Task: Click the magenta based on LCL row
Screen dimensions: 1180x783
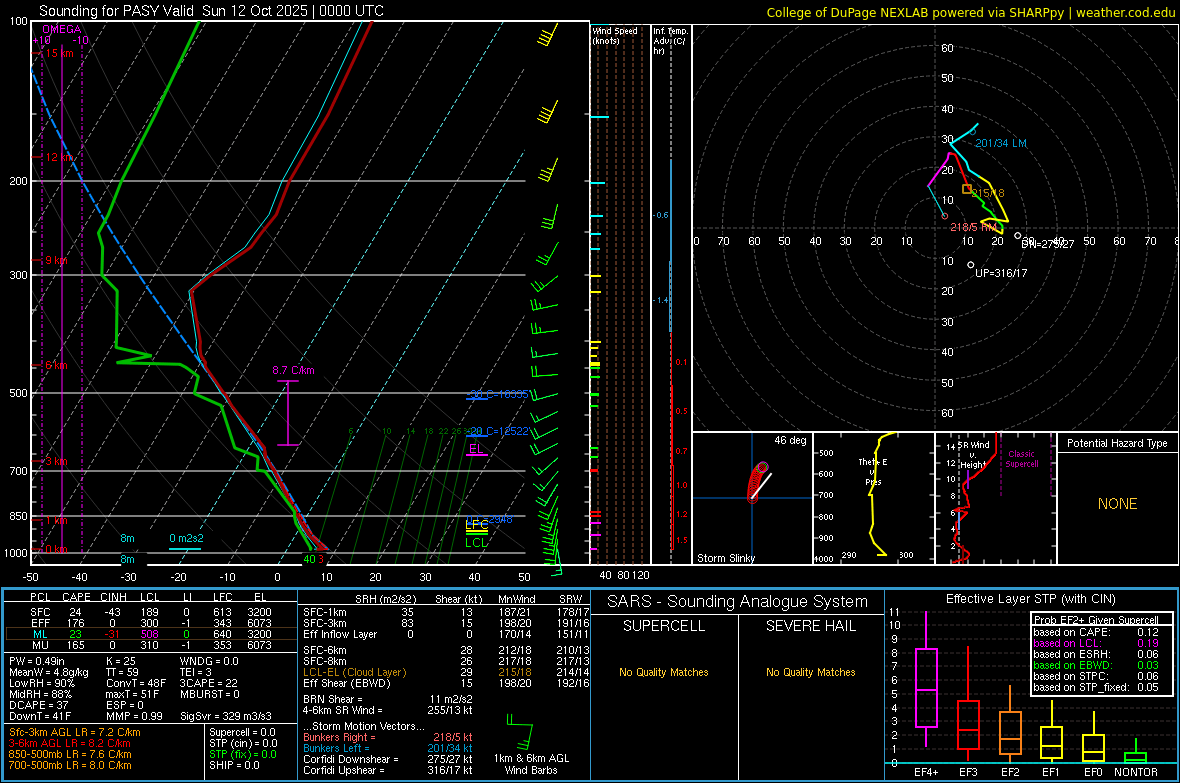Action: point(1096,643)
